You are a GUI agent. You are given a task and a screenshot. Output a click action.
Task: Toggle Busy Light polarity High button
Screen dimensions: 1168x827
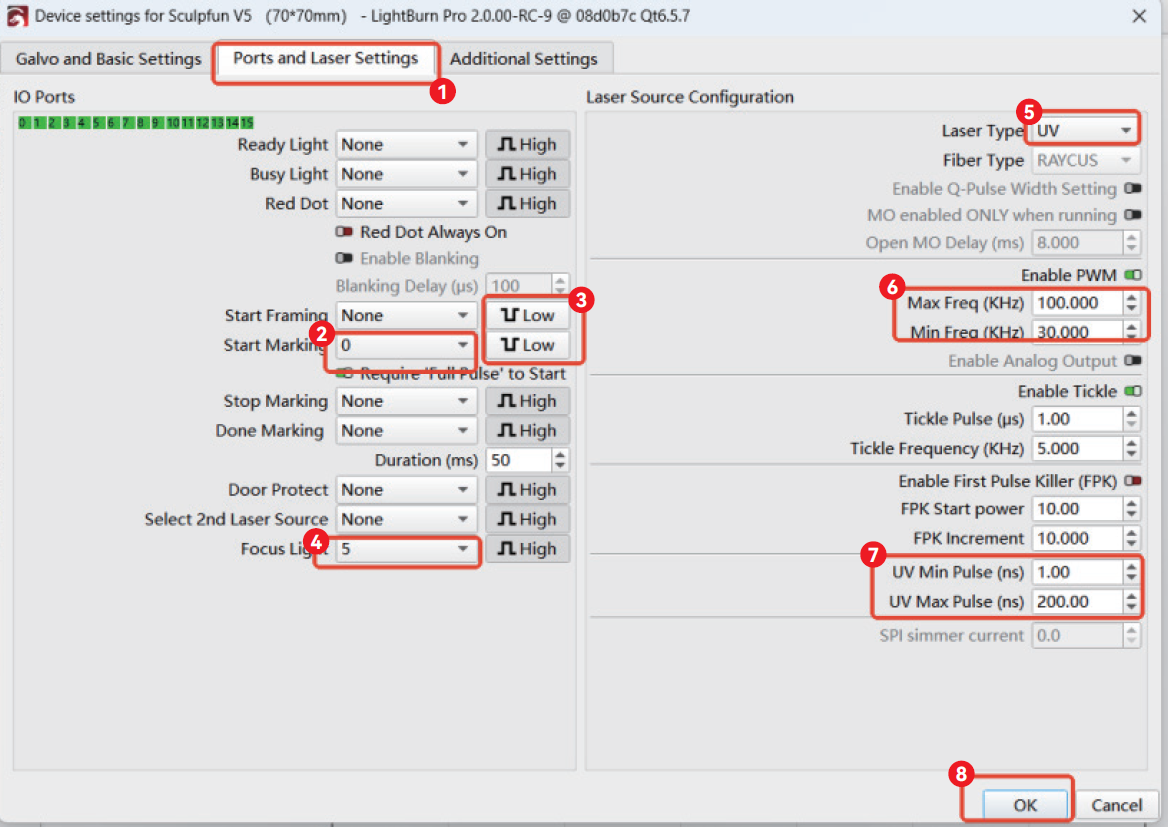[527, 174]
